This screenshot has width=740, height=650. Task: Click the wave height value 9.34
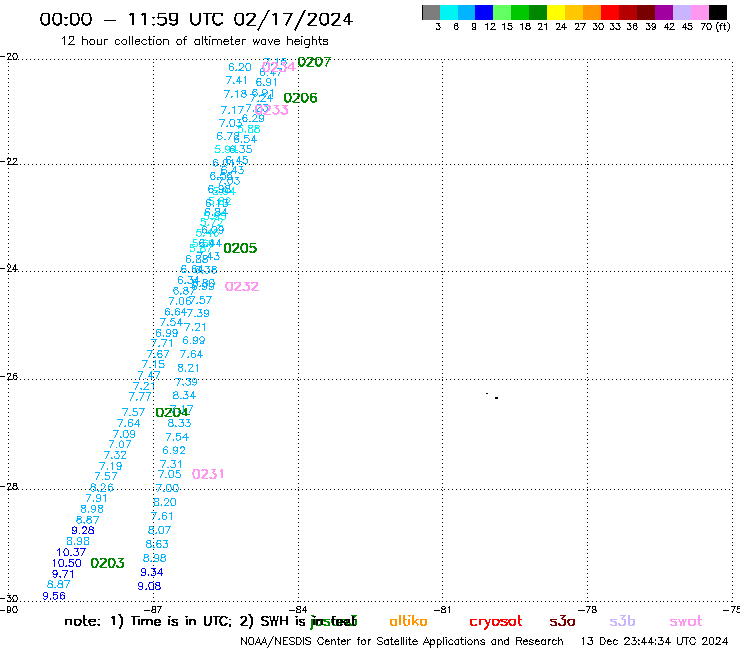click(x=151, y=573)
